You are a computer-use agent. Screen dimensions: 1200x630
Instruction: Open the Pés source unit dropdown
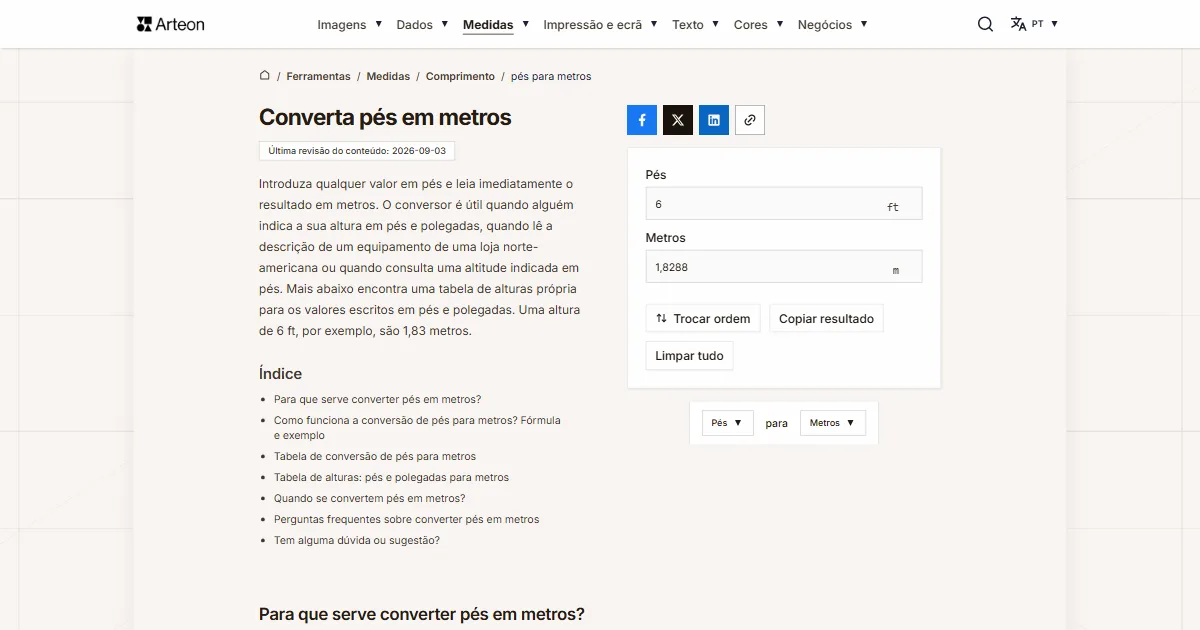point(728,423)
